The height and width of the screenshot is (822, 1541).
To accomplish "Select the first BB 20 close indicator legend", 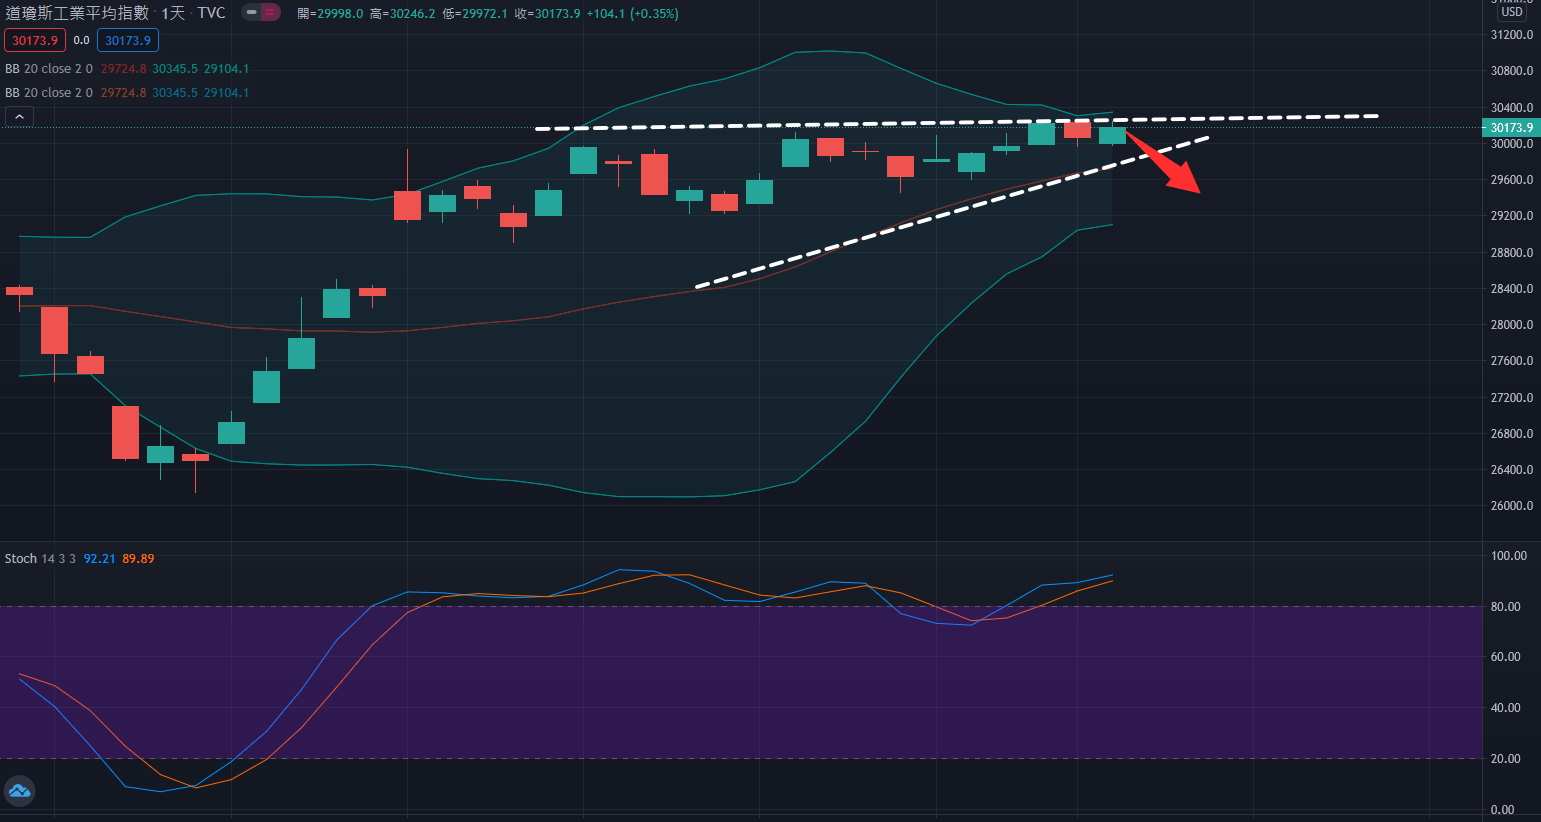I will click(x=48, y=69).
